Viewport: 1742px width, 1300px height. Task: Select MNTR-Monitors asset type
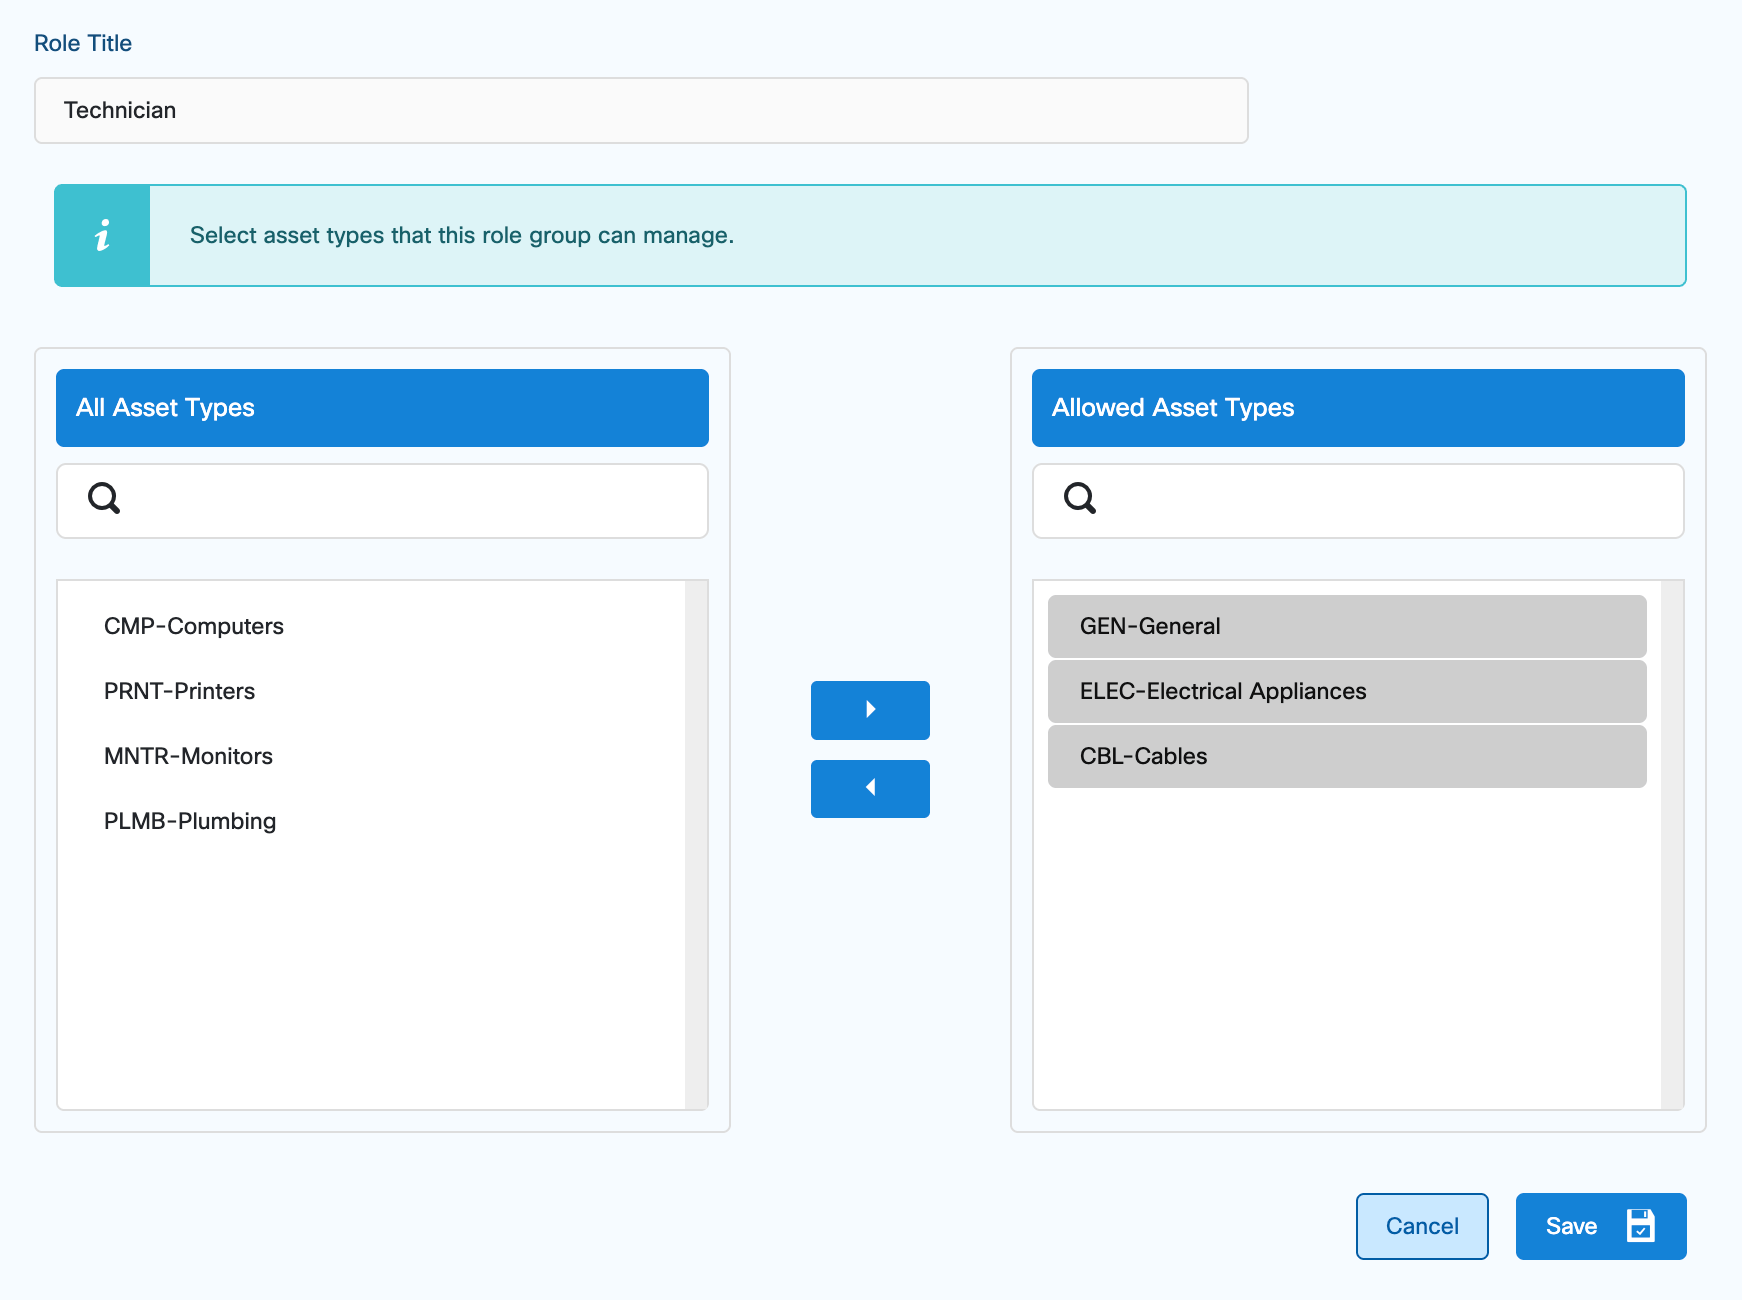click(x=188, y=756)
